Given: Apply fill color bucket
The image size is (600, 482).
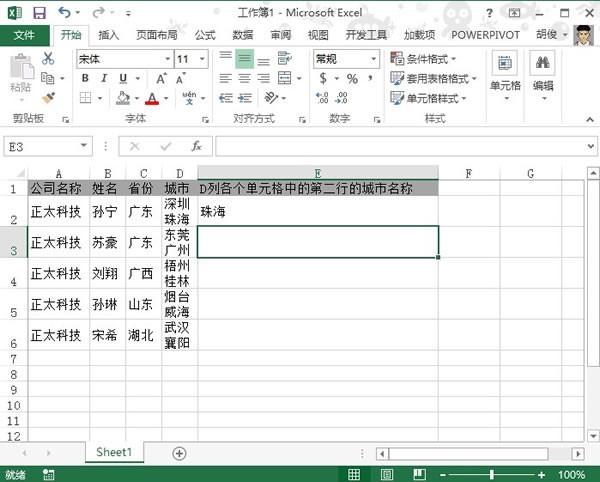Looking at the screenshot, I should pos(123,98).
